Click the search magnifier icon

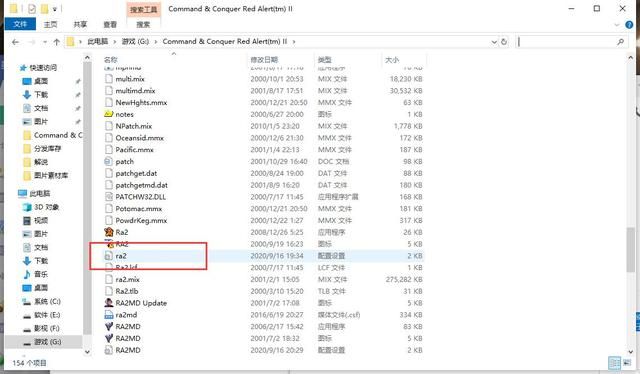pyautogui.click(x=620, y=42)
